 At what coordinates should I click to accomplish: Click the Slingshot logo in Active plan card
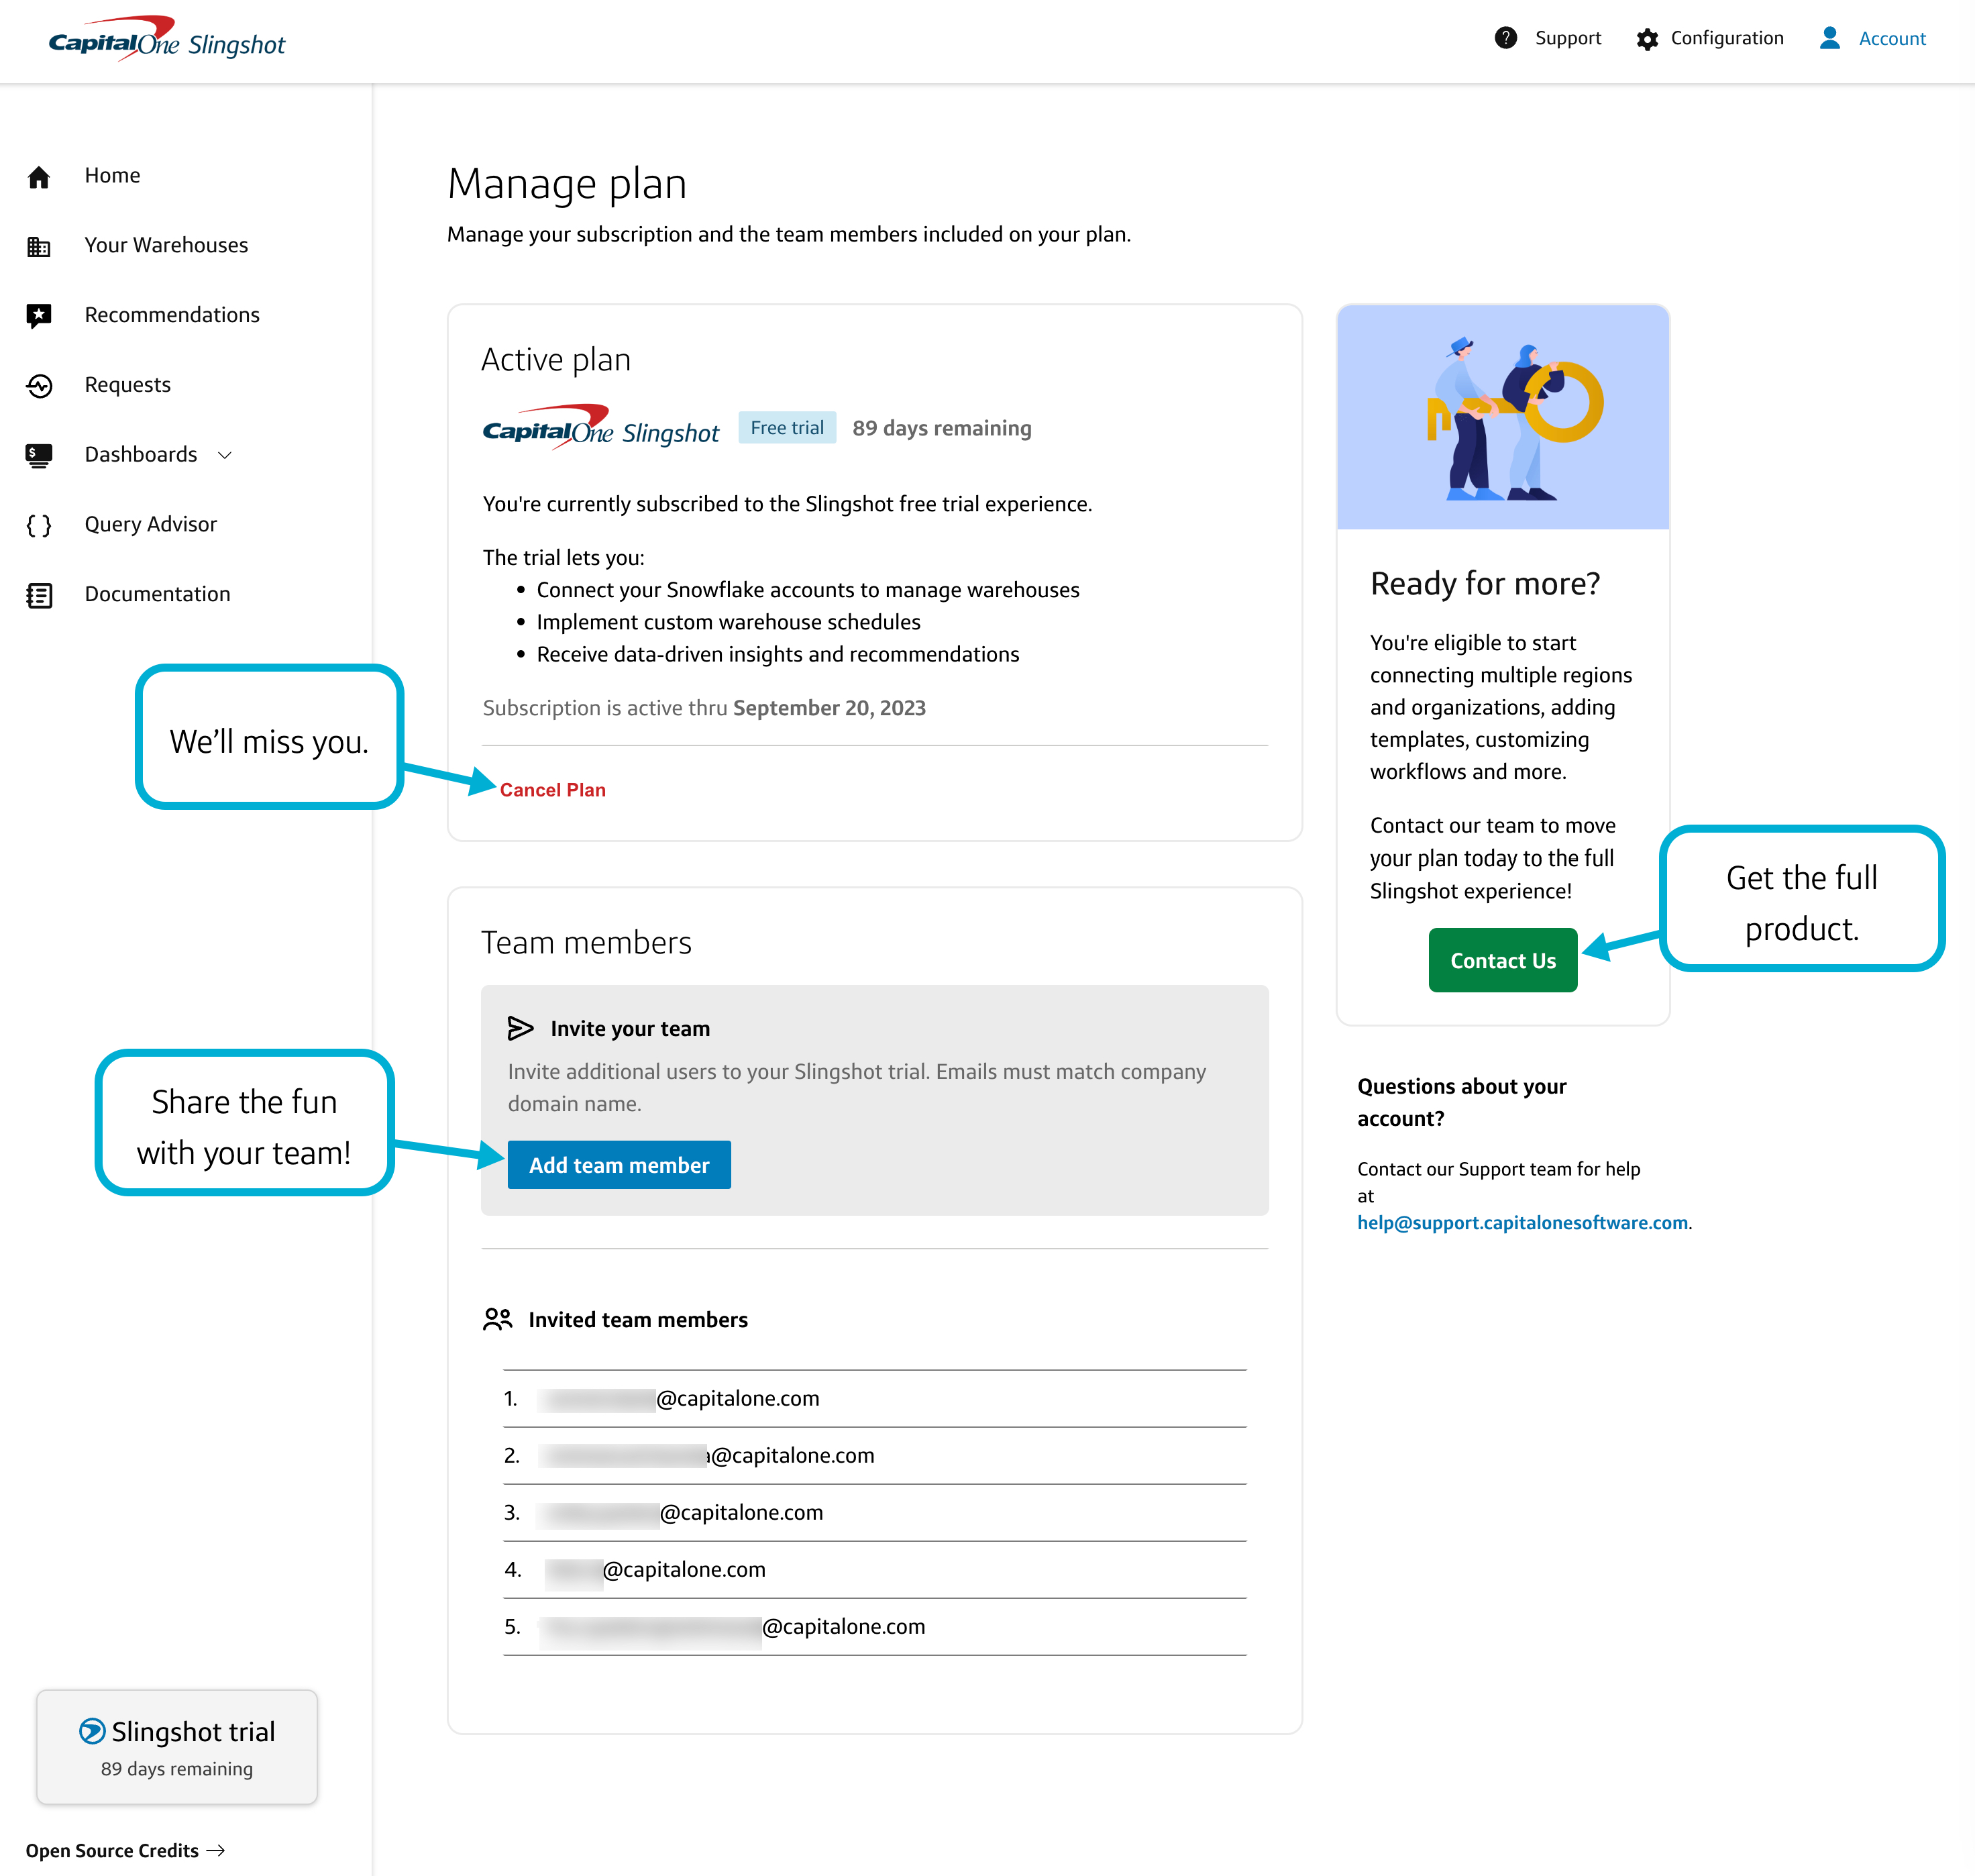601,428
